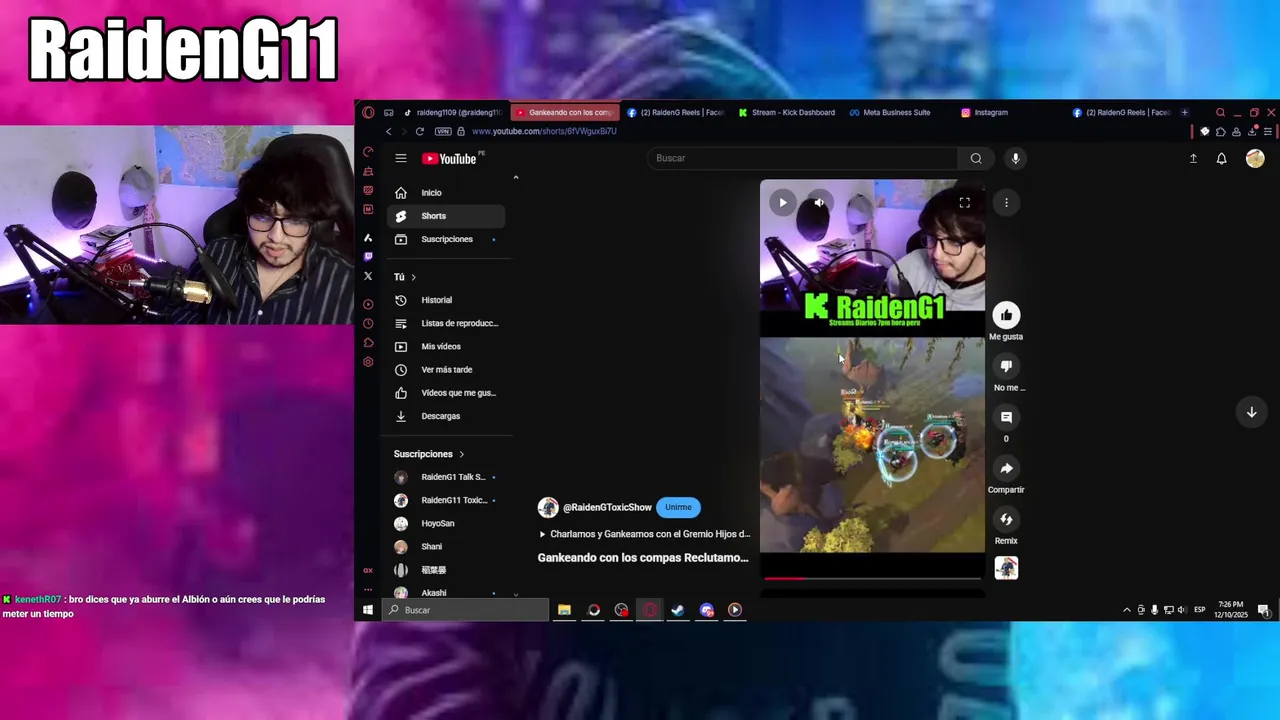Play the Short video

(x=783, y=203)
